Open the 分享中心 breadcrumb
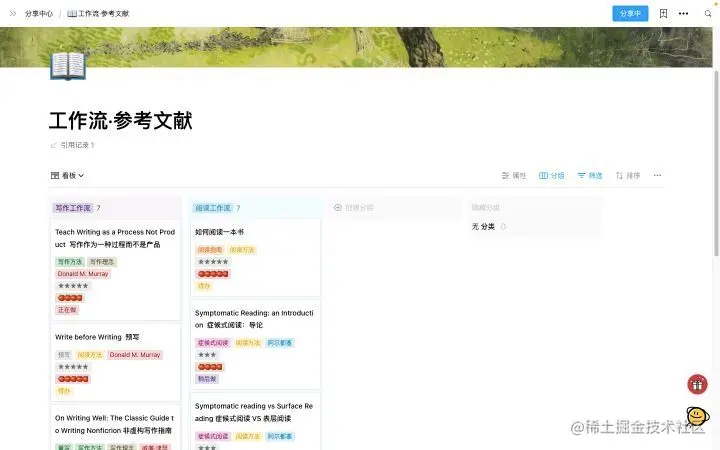The image size is (720, 450). 39,14
